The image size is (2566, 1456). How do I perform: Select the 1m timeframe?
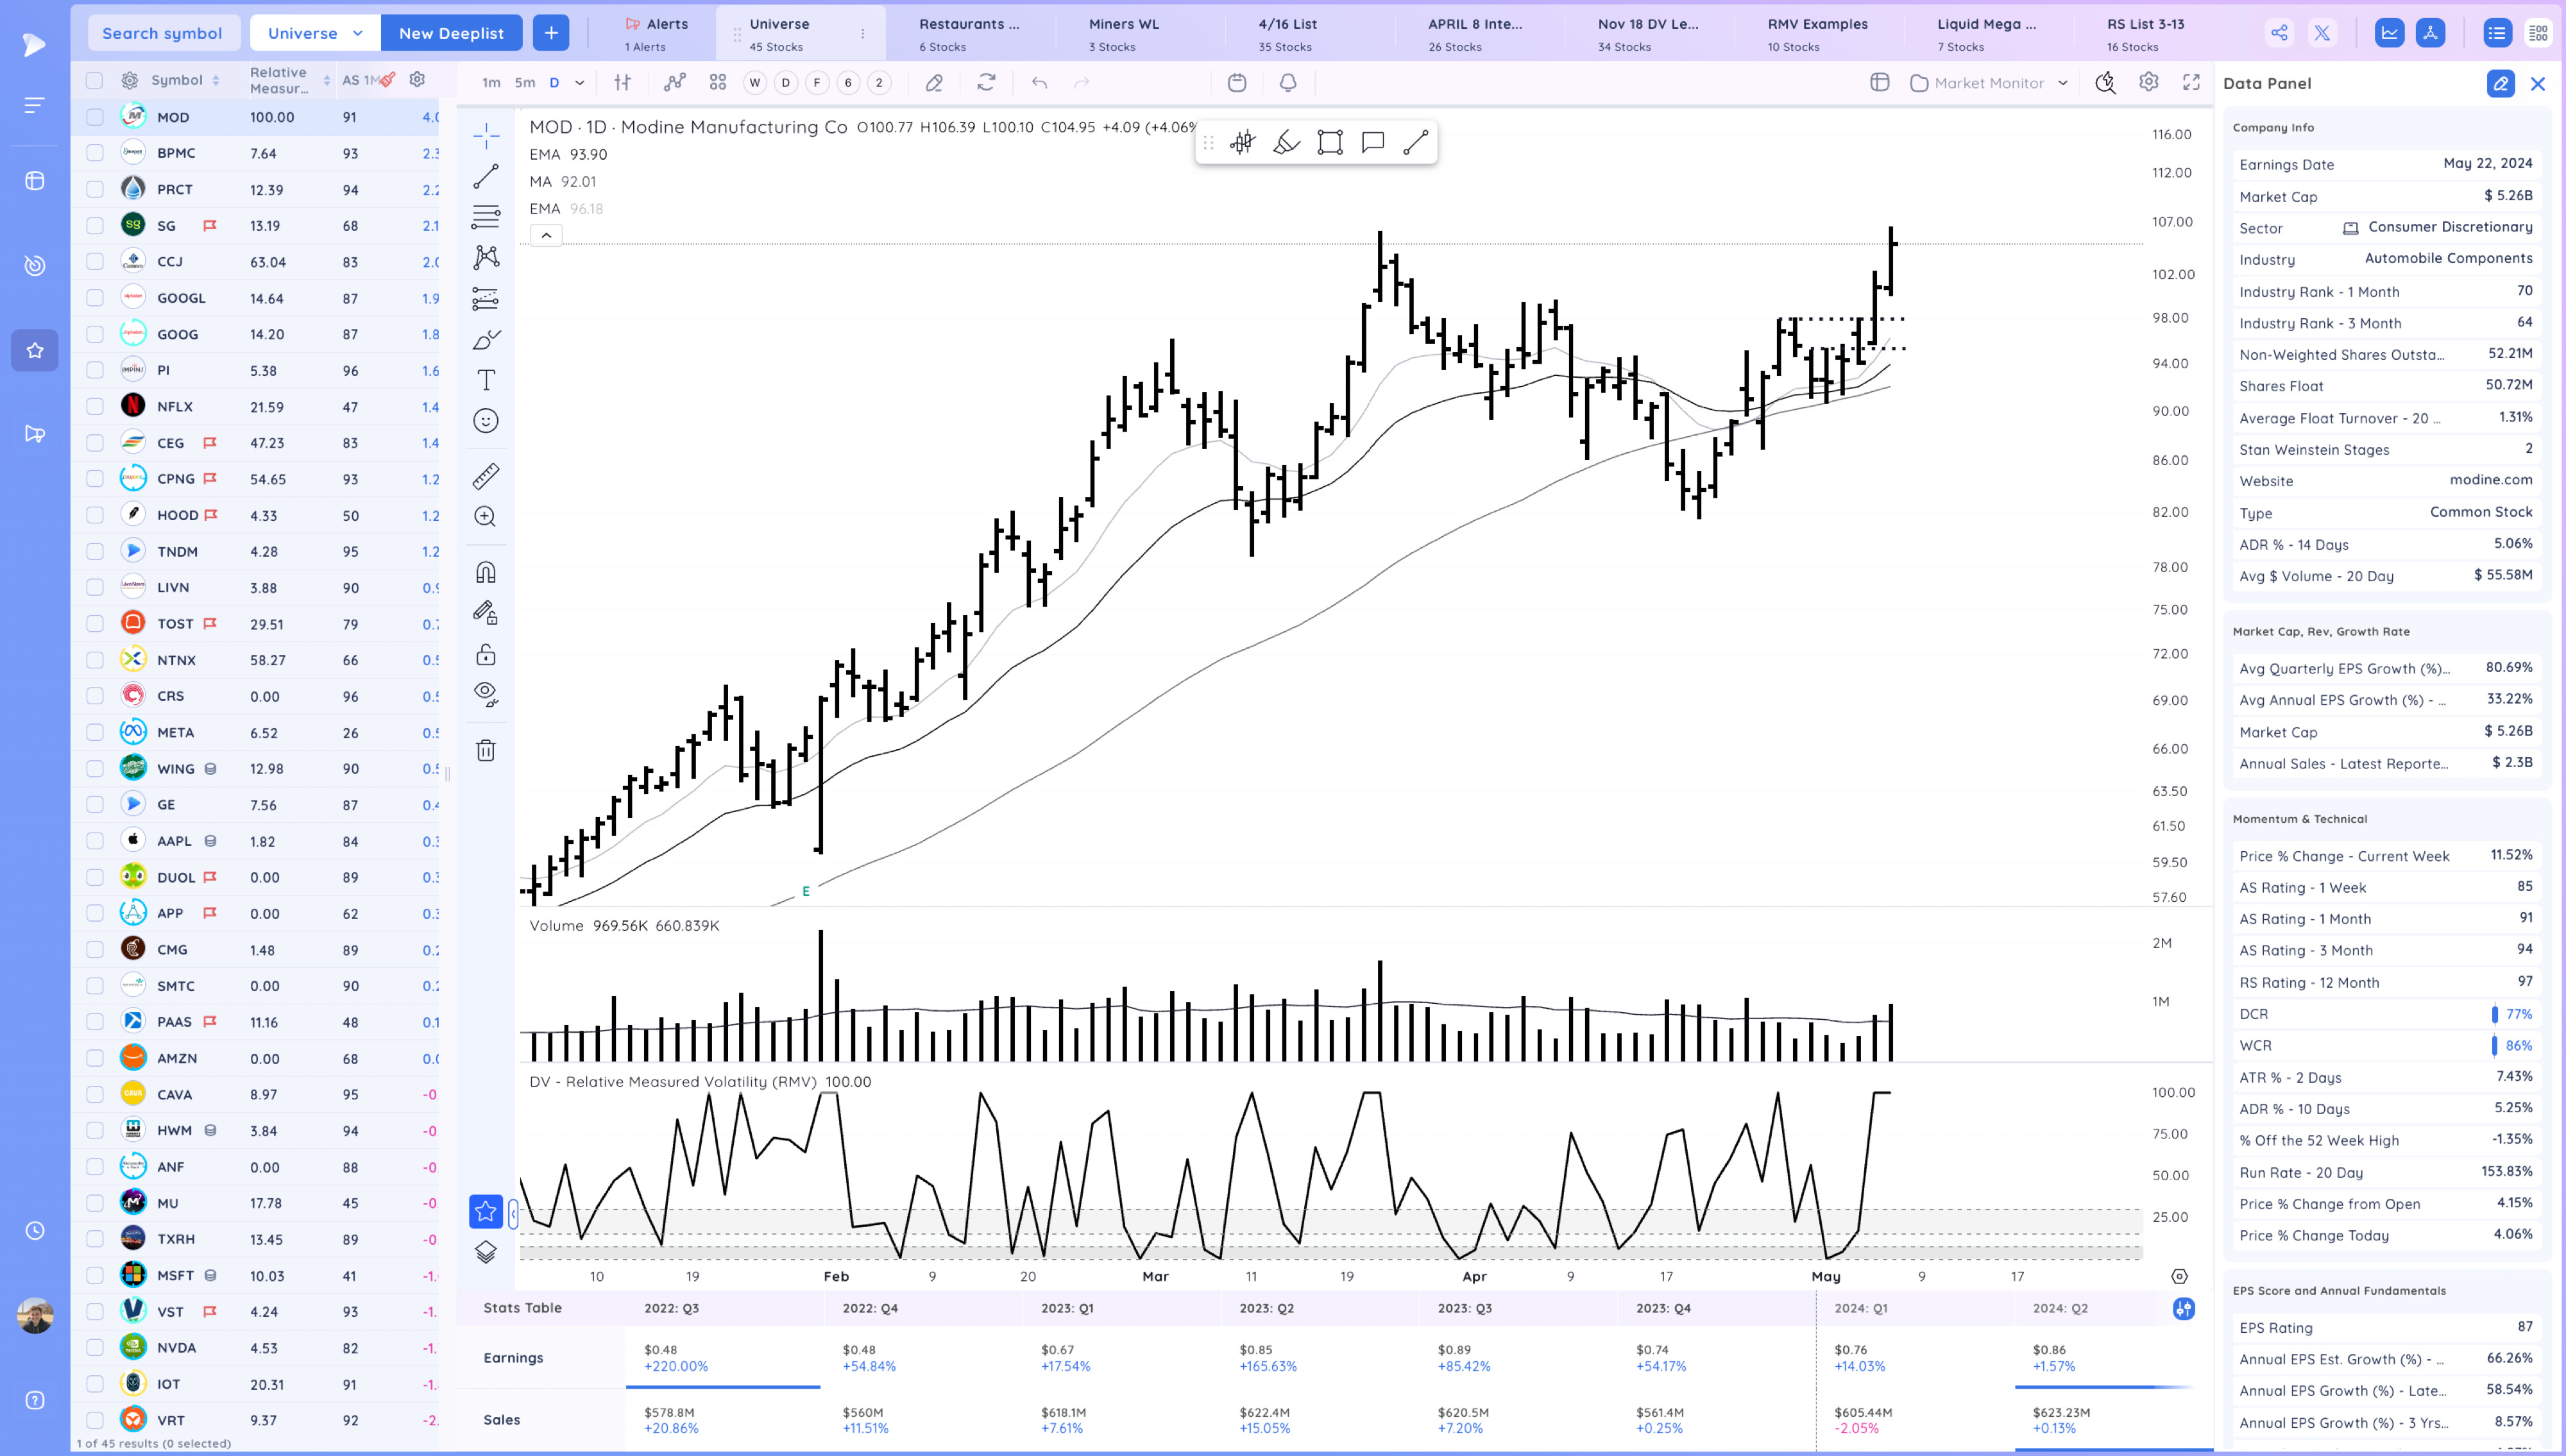coord(491,83)
